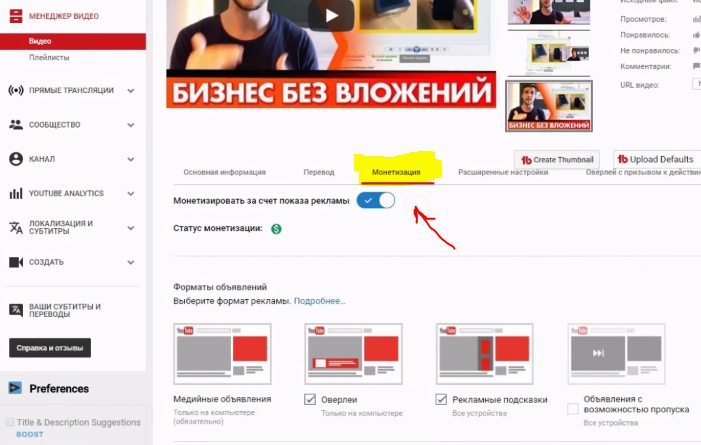
Task: Expand the YouTube Analytics section chevron
Action: click(x=131, y=194)
